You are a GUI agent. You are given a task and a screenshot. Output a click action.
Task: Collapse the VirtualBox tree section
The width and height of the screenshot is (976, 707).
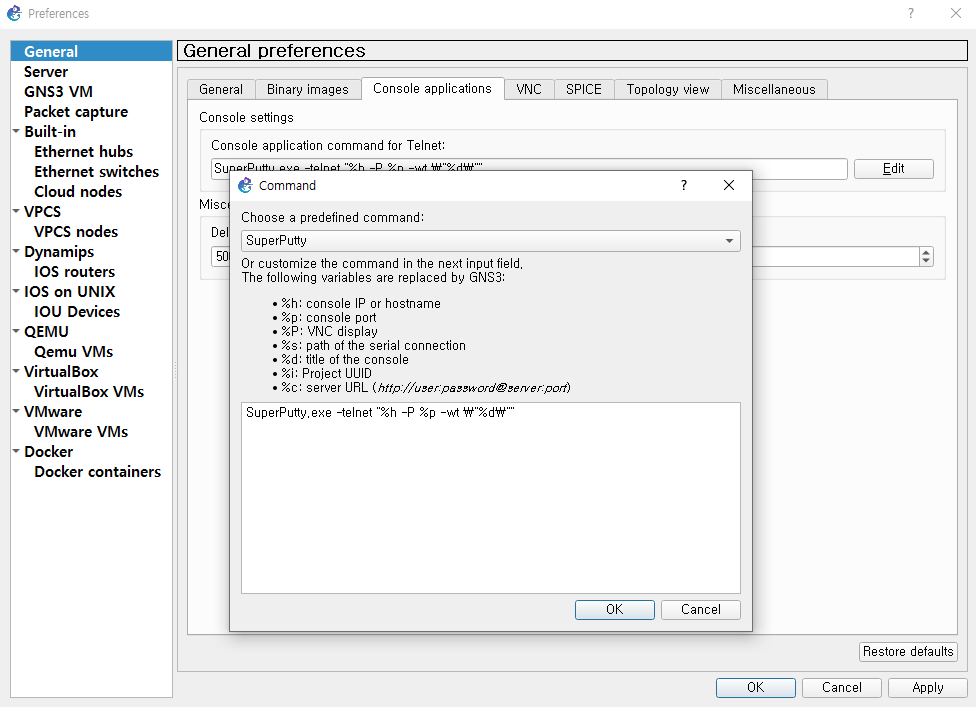pos(16,371)
